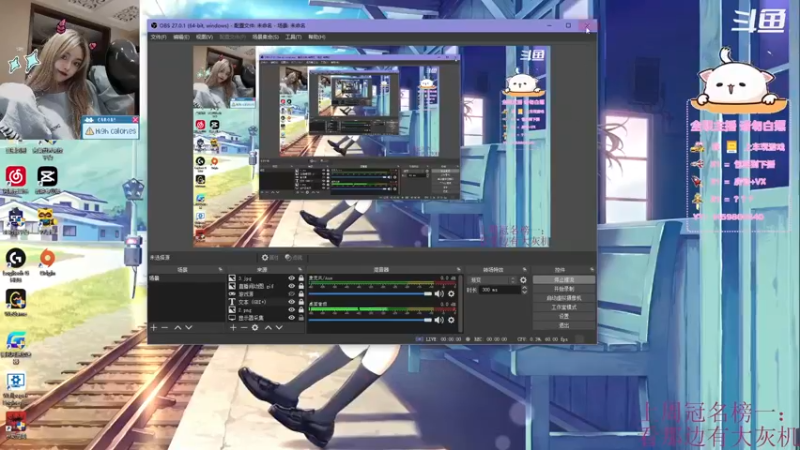
Task: Lock the 显示器采集 source
Action: point(301,318)
